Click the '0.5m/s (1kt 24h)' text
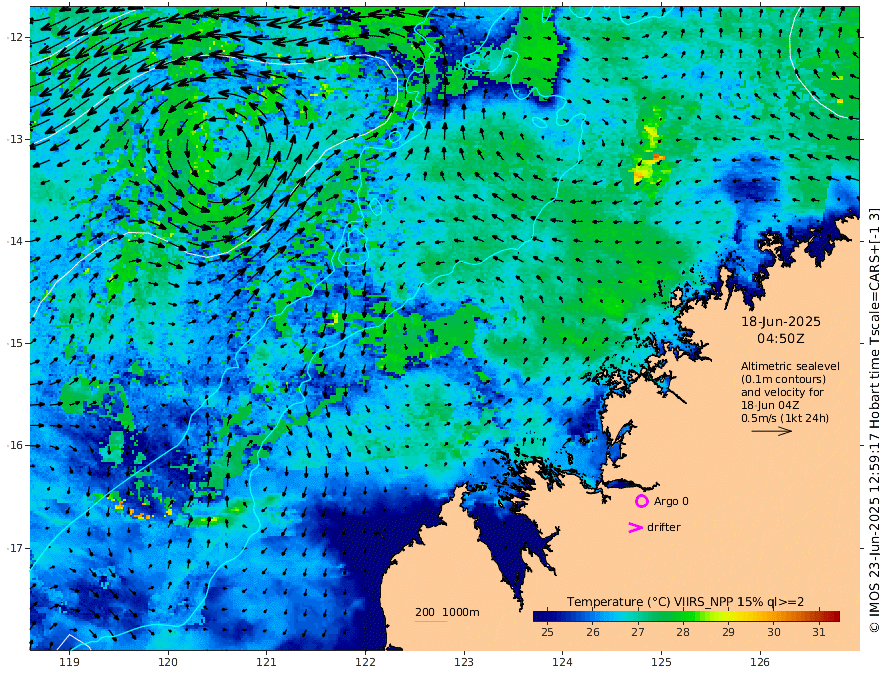Image resolution: width=880 pixels, height=680 pixels. (x=785, y=418)
